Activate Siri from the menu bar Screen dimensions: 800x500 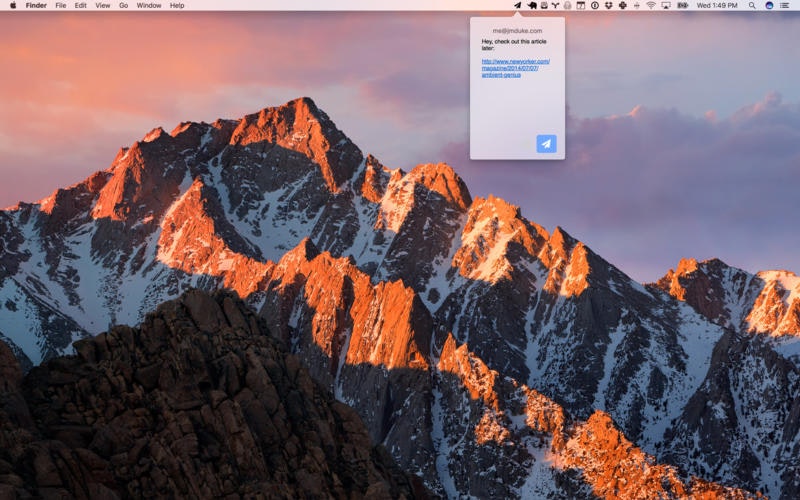(x=769, y=5)
